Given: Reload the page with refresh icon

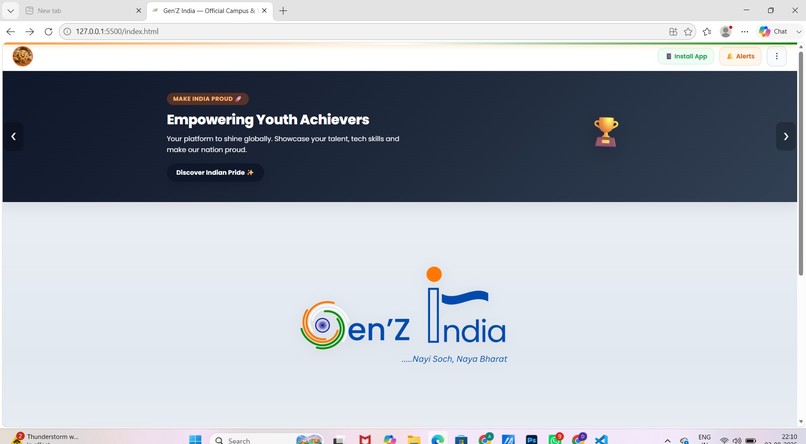Looking at the screenshot, I should click(x=48, y=31).
